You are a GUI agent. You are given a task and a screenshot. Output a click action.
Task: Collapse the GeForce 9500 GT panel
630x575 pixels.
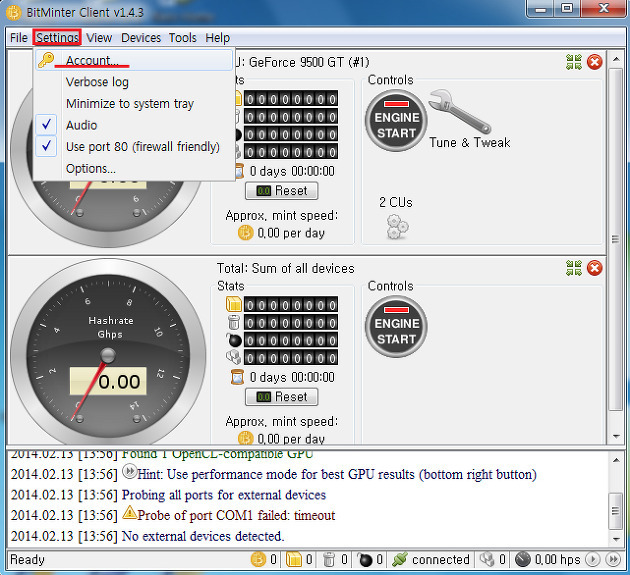(574, 62)
